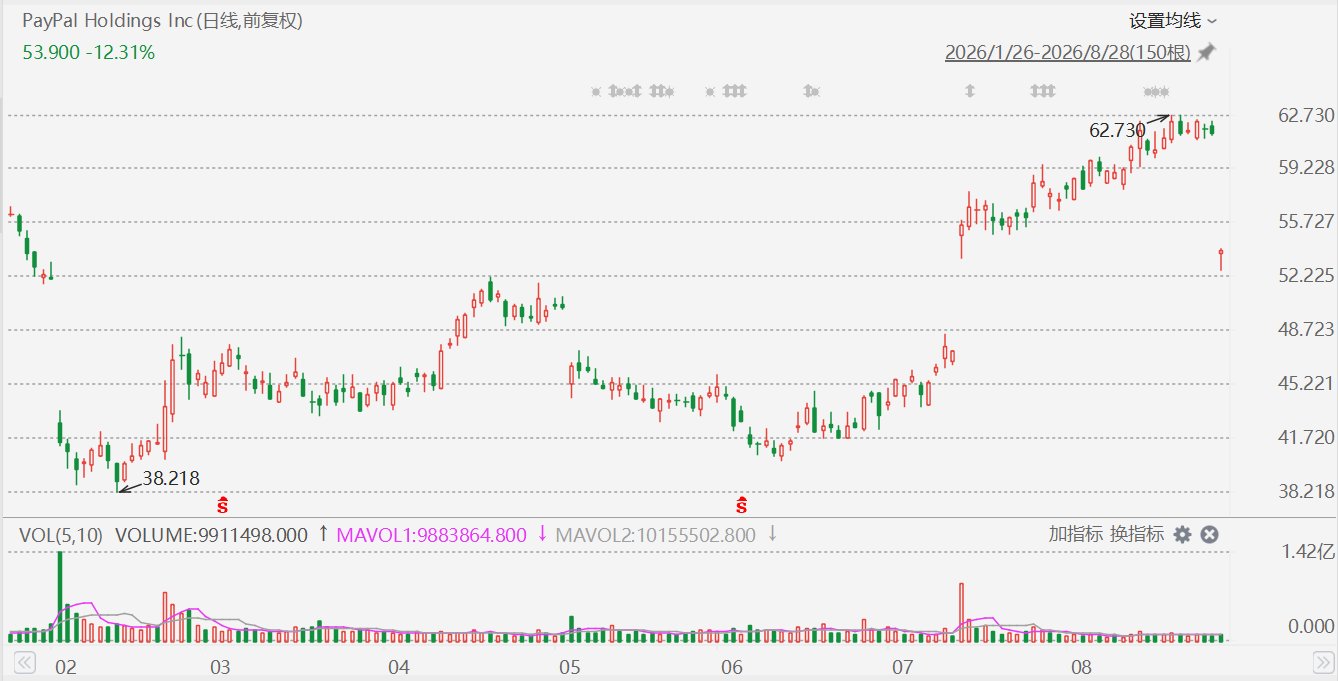
Task: Close the volume indicator panel
Action: click(x=1209, y=535)
